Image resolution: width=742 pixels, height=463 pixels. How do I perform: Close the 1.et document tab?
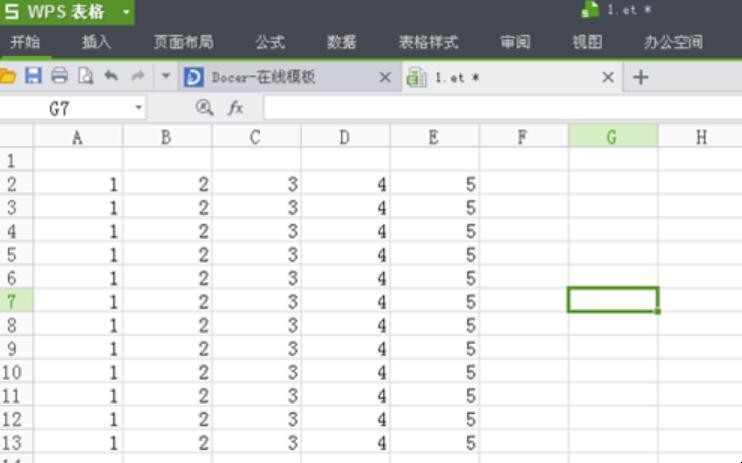coord(607,77)
